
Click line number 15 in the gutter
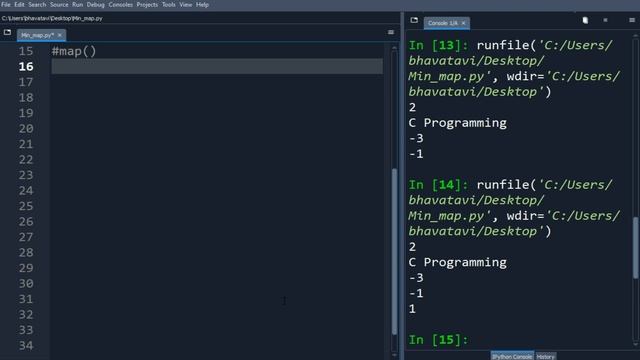pyautogui.click(x=26, y=51)
